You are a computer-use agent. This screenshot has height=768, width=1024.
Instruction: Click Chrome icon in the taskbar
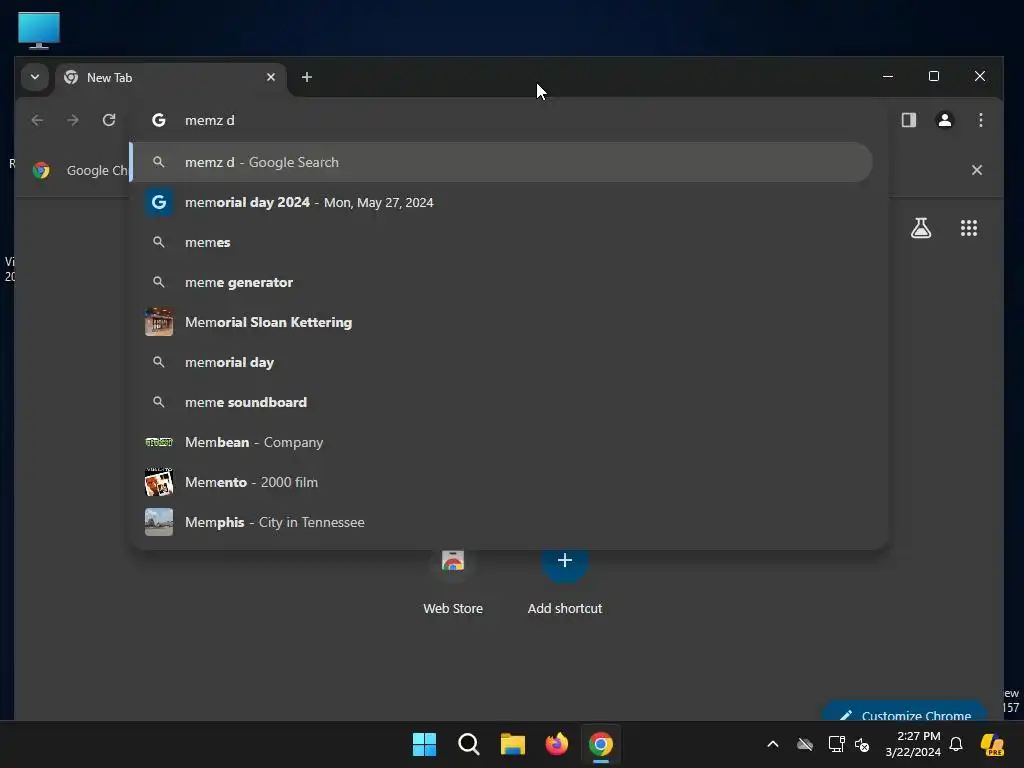601,744
